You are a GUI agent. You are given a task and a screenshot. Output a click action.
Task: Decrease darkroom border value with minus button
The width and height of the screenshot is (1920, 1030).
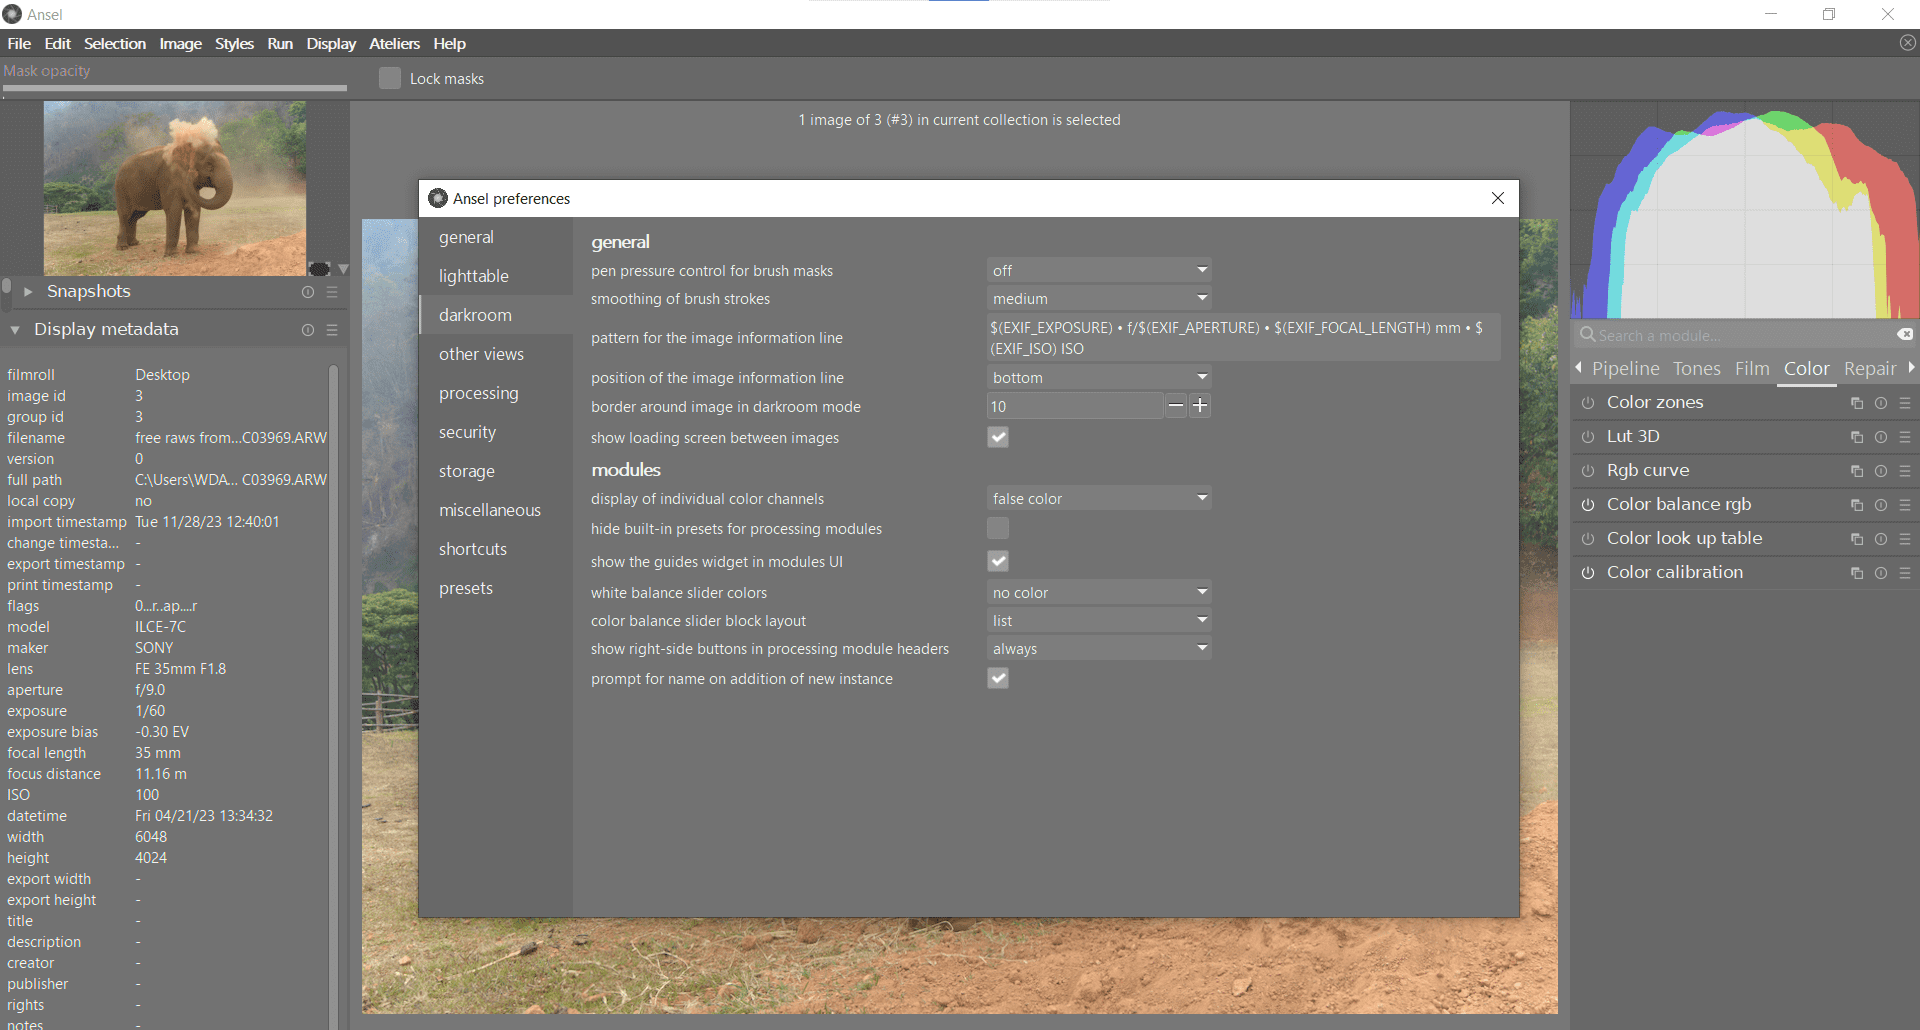point(1176,406)
